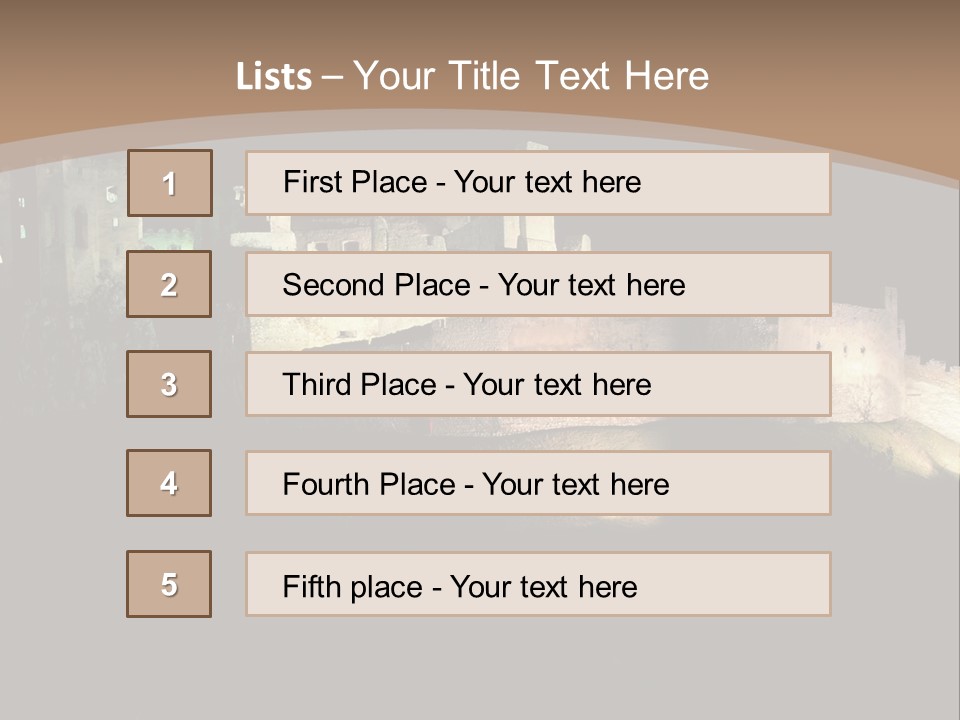The width and height of the screenshot is (960, 720).
Task: Select the number 2 square
Action: (169, 284)
